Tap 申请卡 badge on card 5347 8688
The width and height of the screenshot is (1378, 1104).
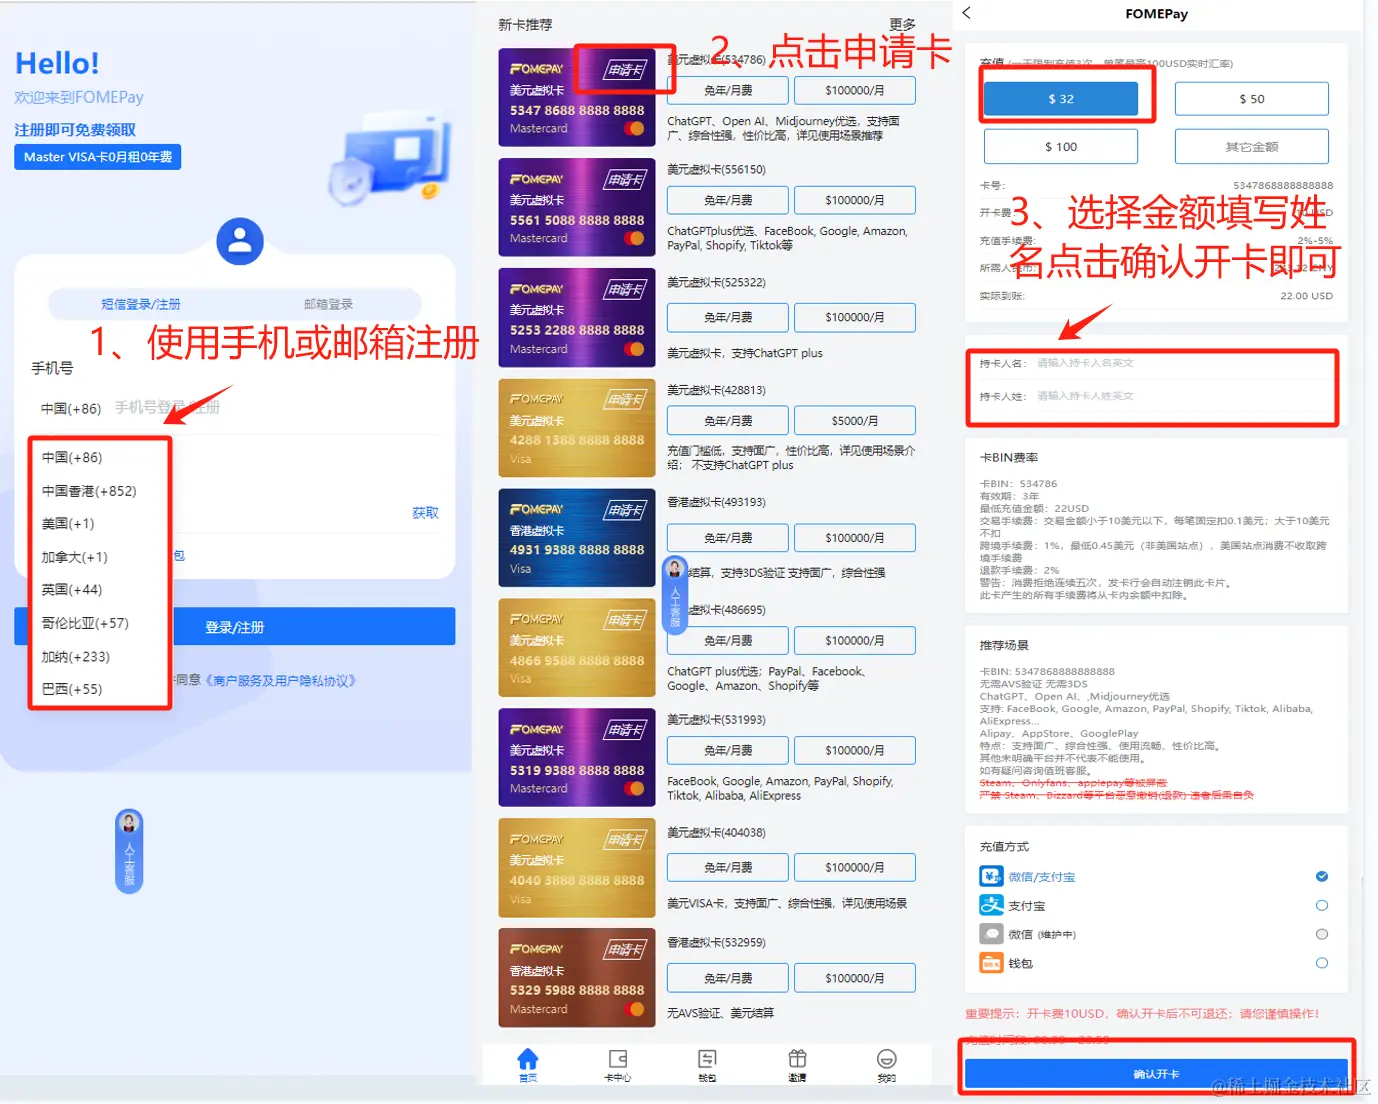click(x=625, y=70)
